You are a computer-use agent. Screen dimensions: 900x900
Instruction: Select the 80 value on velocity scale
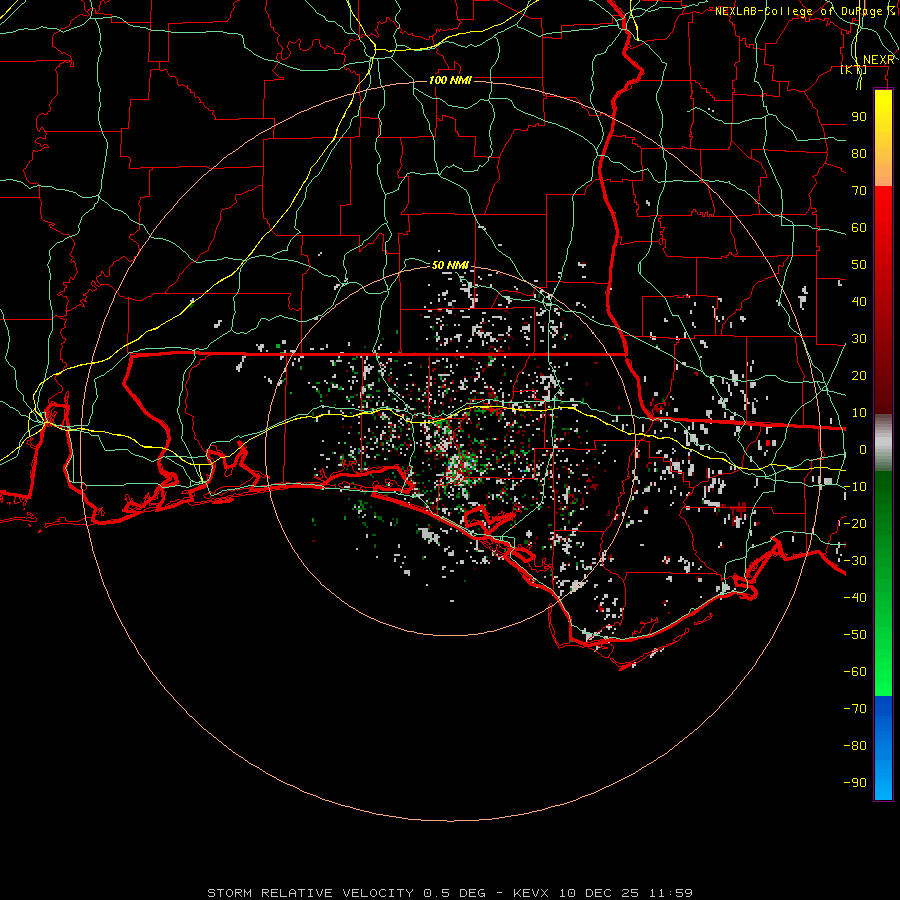[x=859, y=154]
